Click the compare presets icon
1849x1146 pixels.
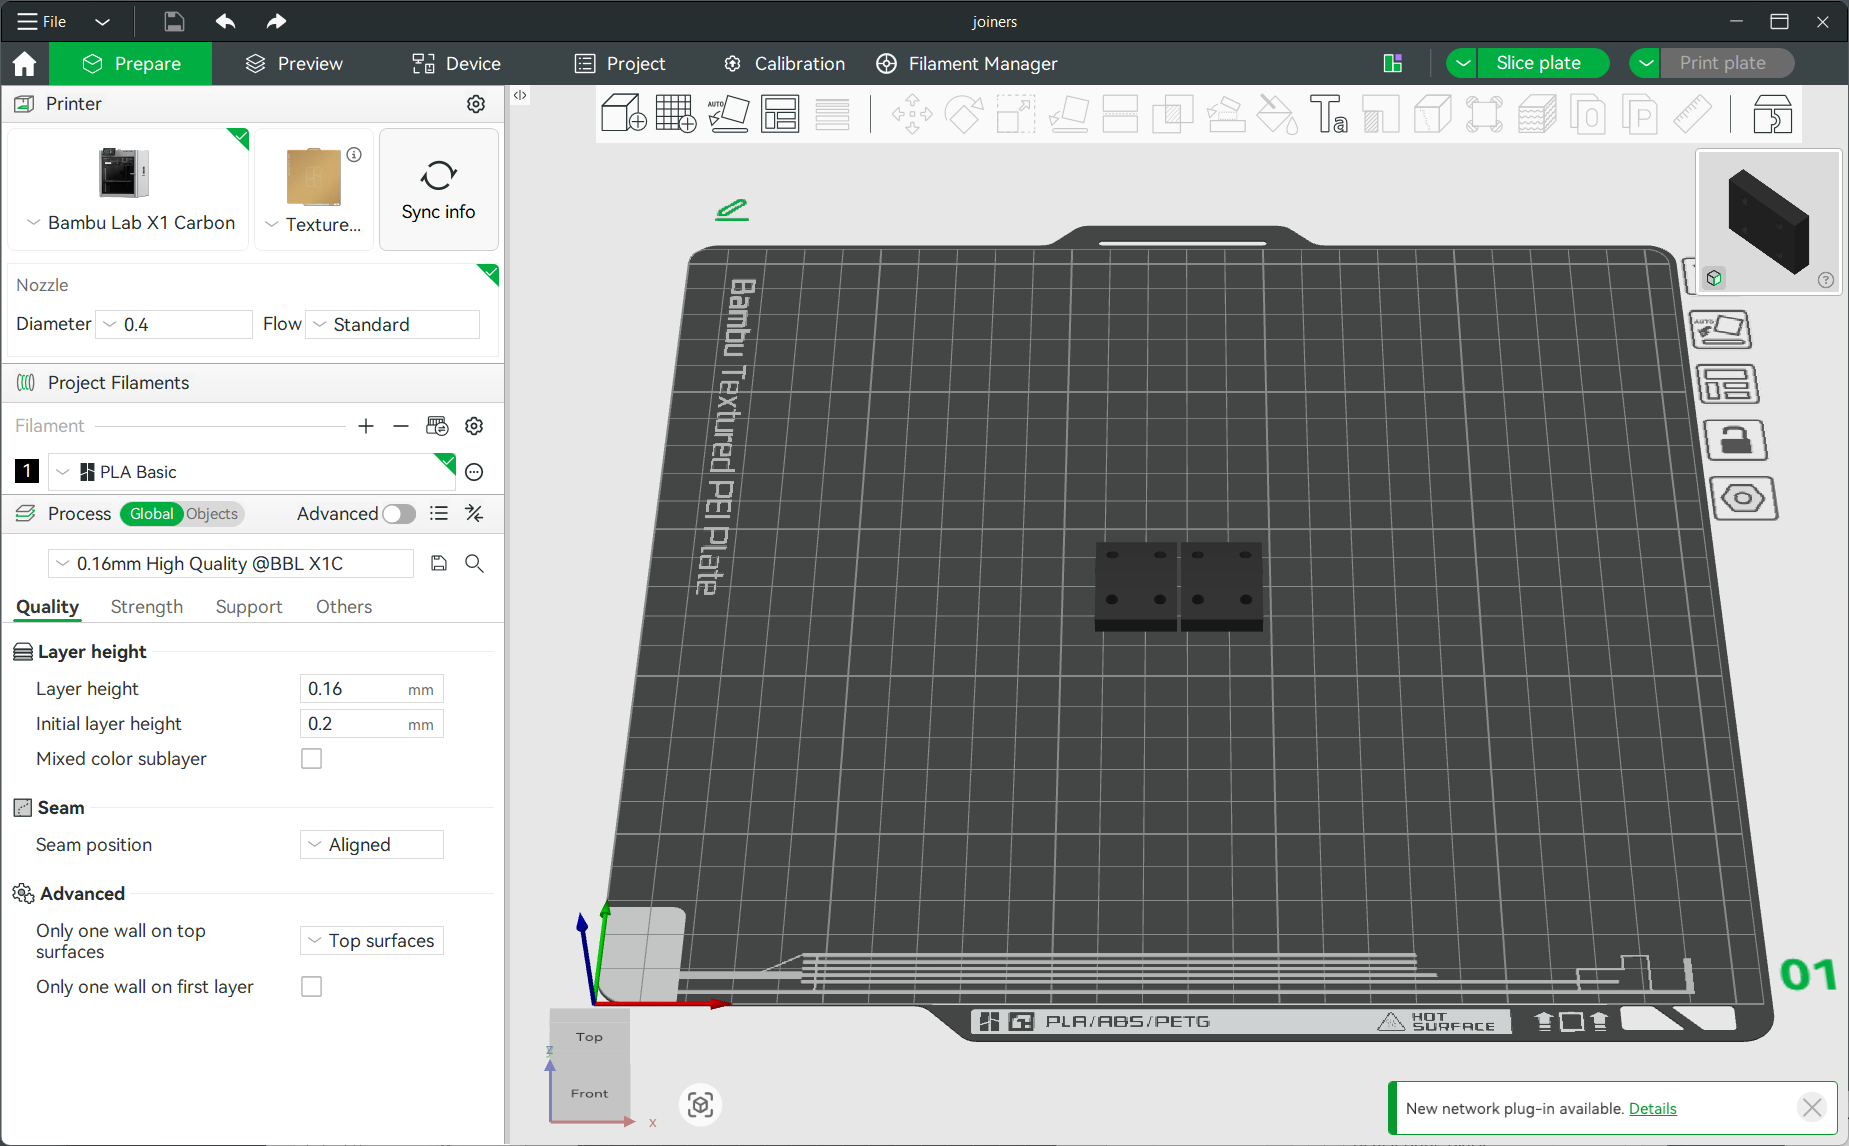pos(474,514)
